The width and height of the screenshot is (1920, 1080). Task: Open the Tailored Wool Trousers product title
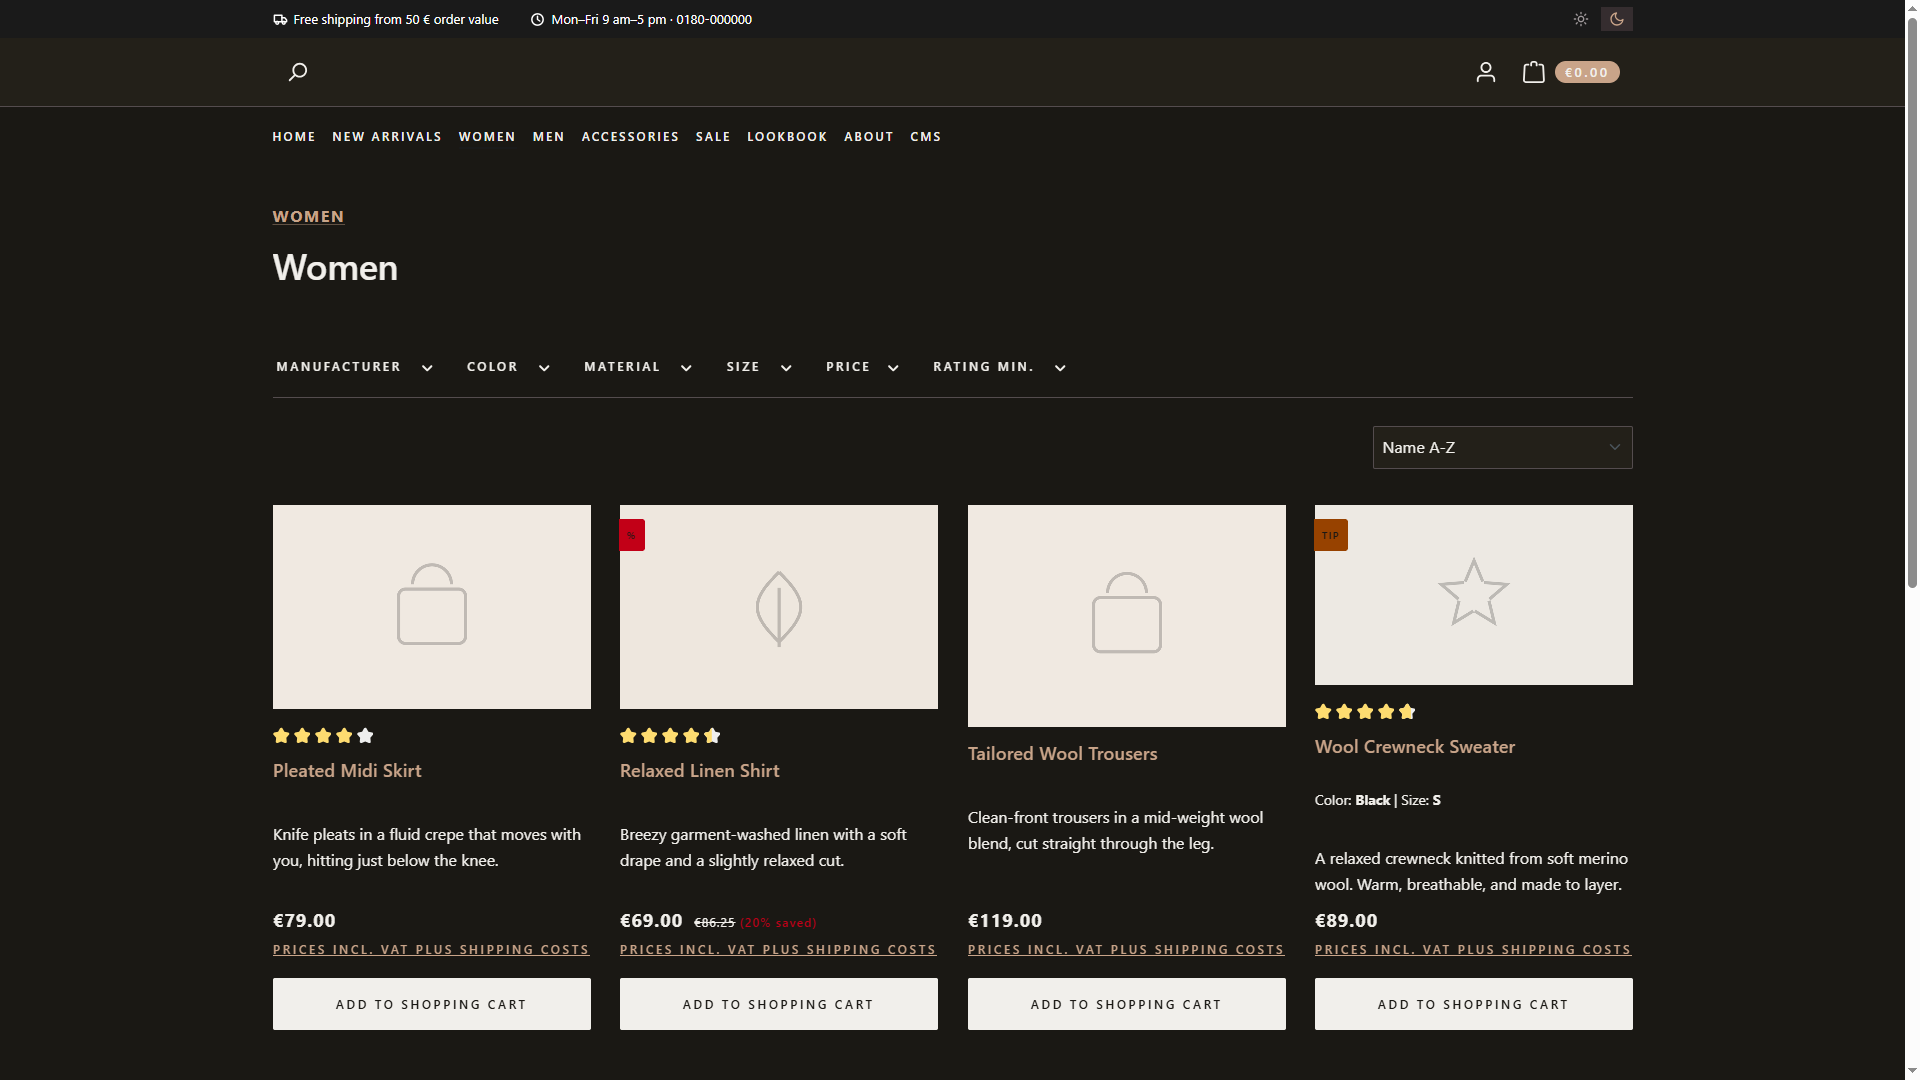point(1062,754)
